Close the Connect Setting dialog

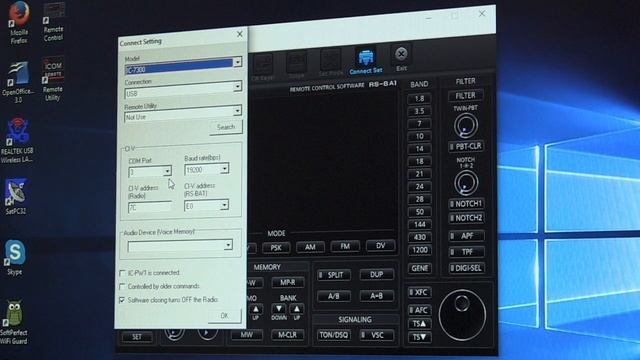point(240,34)
